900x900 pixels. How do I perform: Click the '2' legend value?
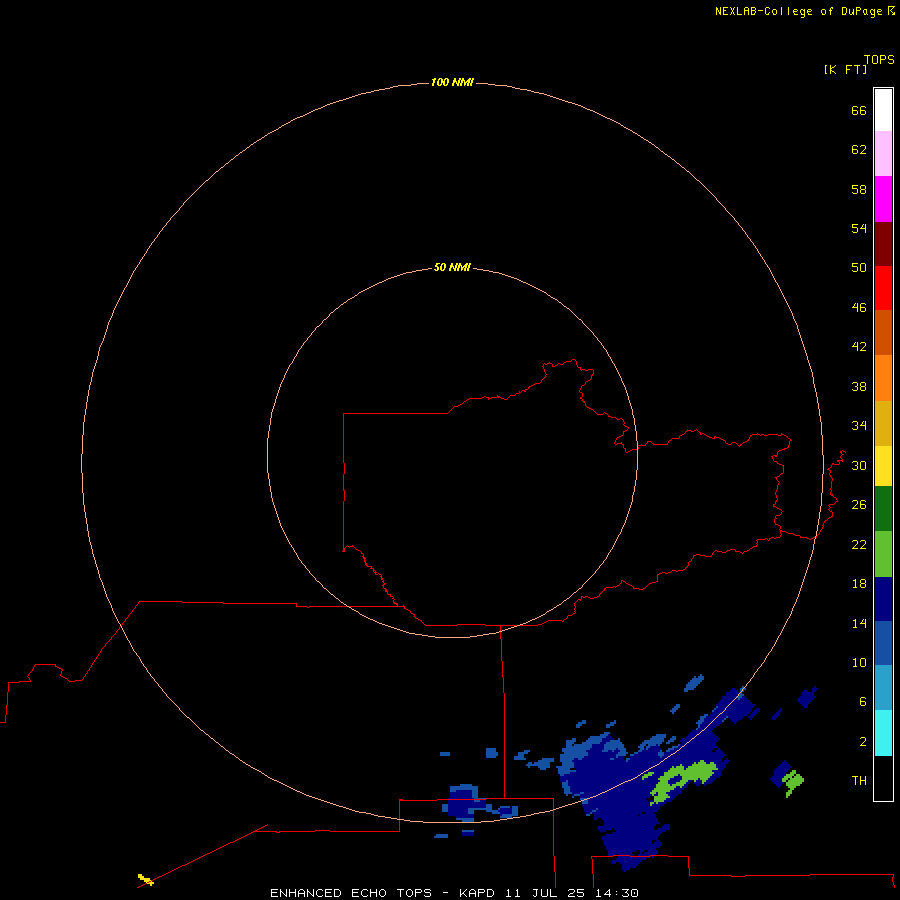863,742
